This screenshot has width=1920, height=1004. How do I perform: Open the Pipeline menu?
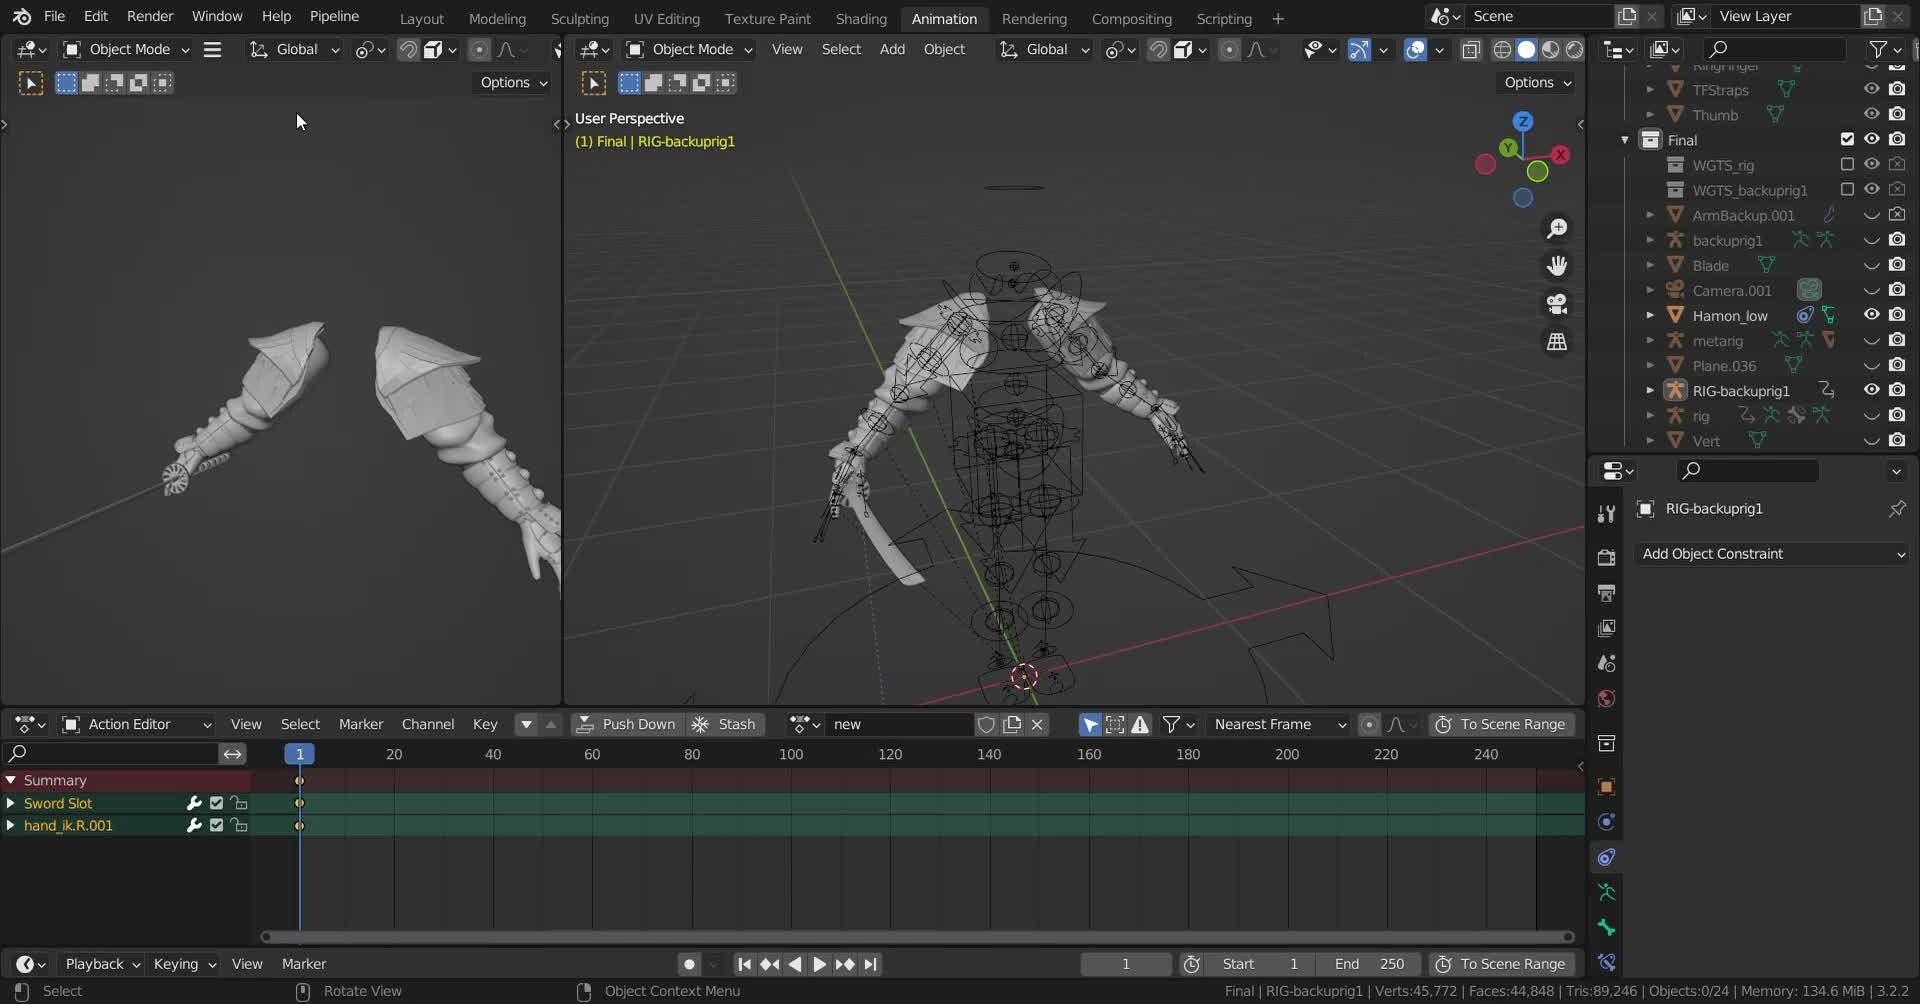coord(334,17)
